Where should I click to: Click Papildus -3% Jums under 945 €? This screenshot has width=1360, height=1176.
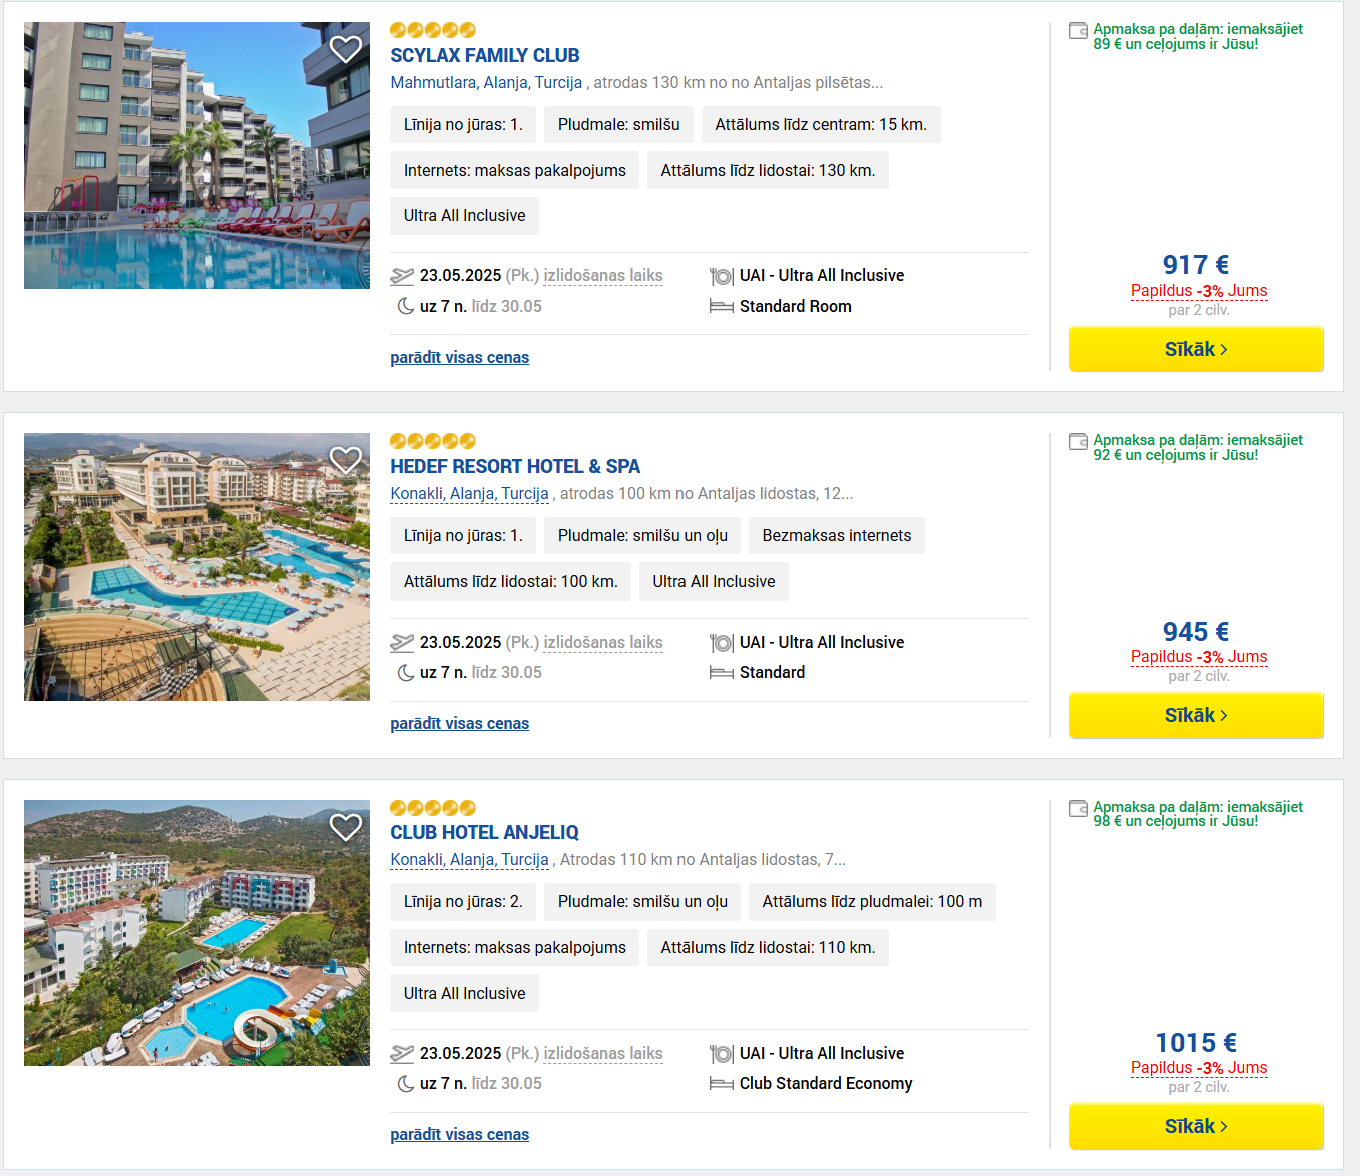(x=1199, y=657)
